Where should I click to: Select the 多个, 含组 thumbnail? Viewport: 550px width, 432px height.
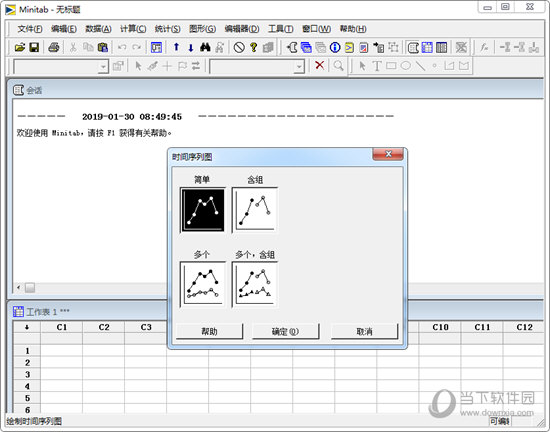point(255,284)
